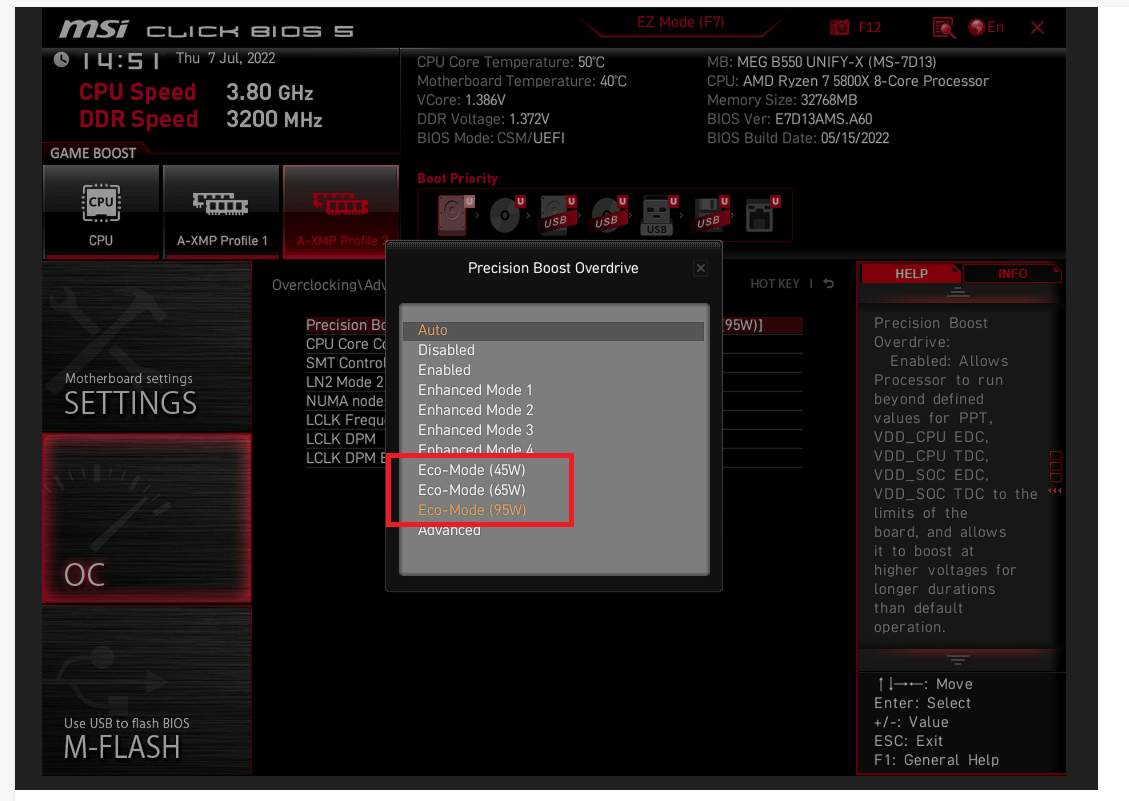Open the OC section in the sidebar
This screenshot has width=1129, height=801.
pos(147,518)
